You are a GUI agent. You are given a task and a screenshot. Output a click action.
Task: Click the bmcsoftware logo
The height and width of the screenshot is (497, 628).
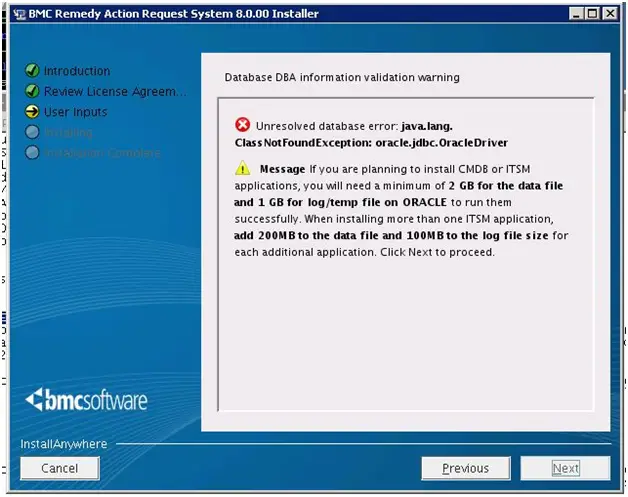click(86, 399)
